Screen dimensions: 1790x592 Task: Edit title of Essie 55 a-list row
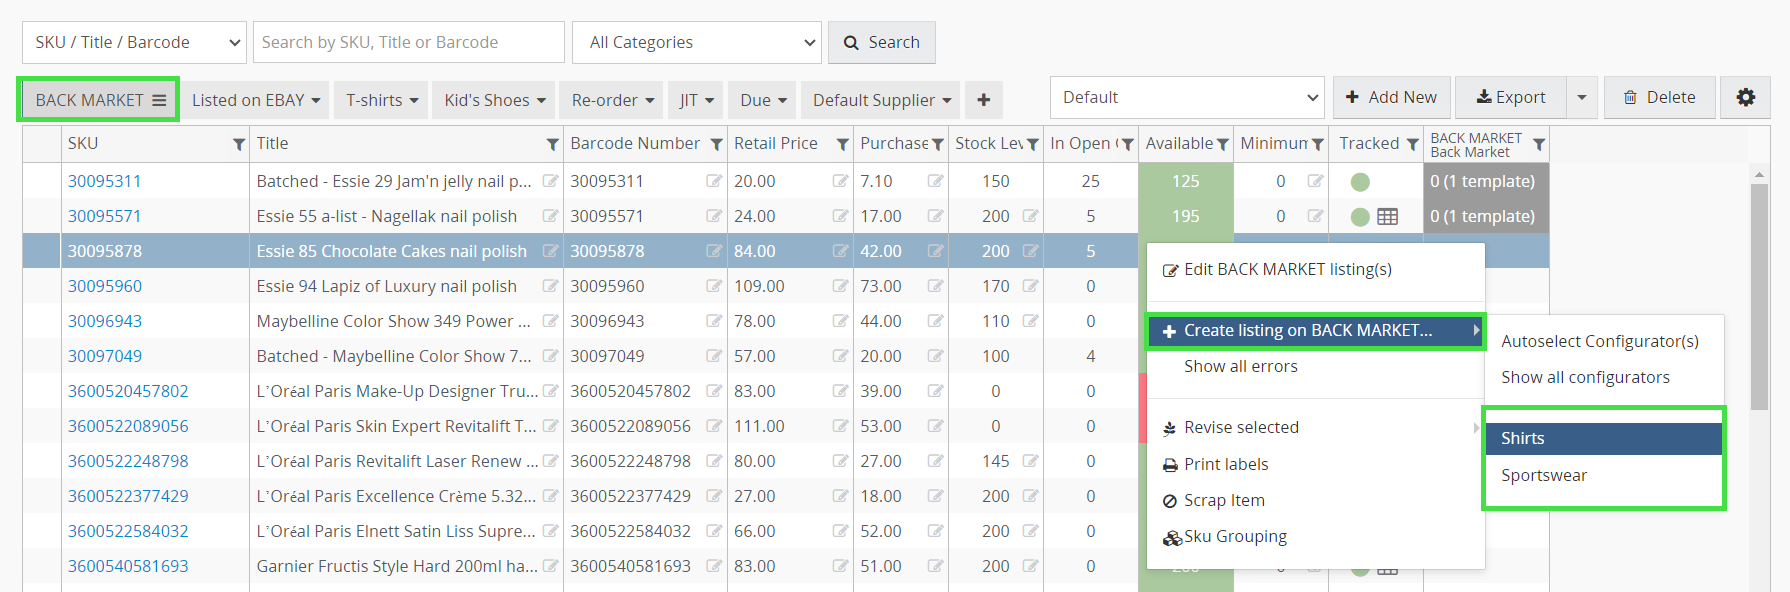550,216
